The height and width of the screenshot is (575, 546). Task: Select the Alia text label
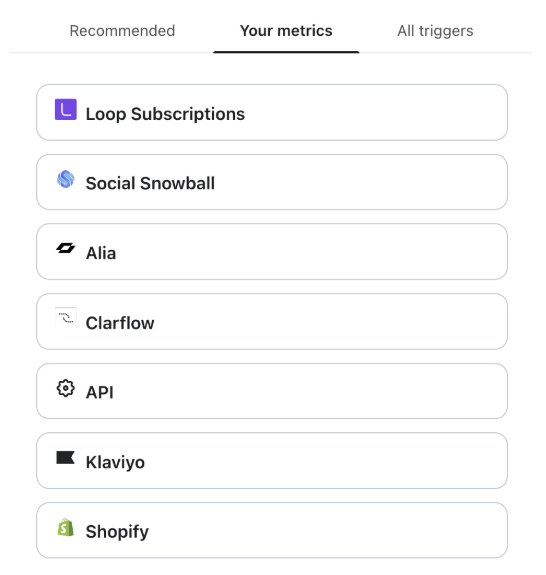[x=101, y=253]
